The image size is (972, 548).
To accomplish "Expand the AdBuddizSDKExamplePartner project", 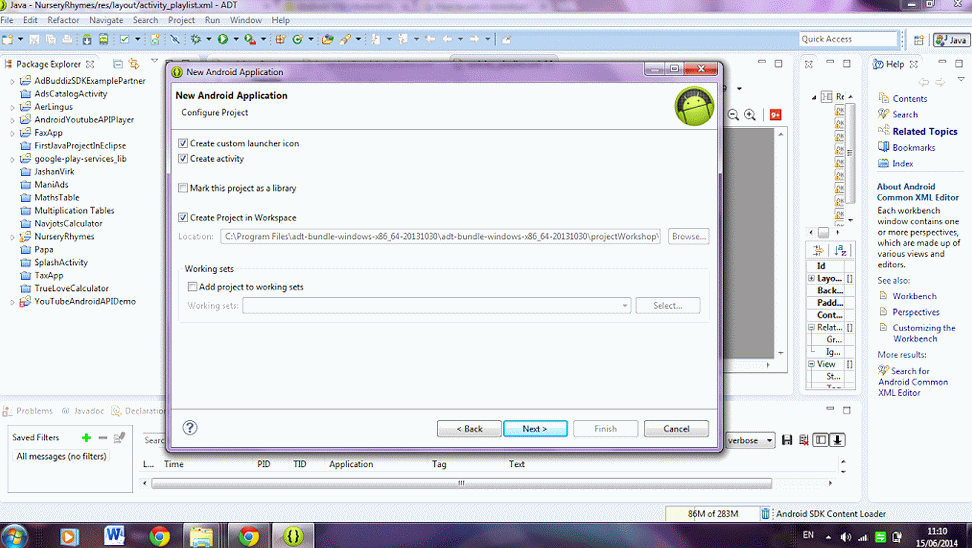I will pos(12,81).
